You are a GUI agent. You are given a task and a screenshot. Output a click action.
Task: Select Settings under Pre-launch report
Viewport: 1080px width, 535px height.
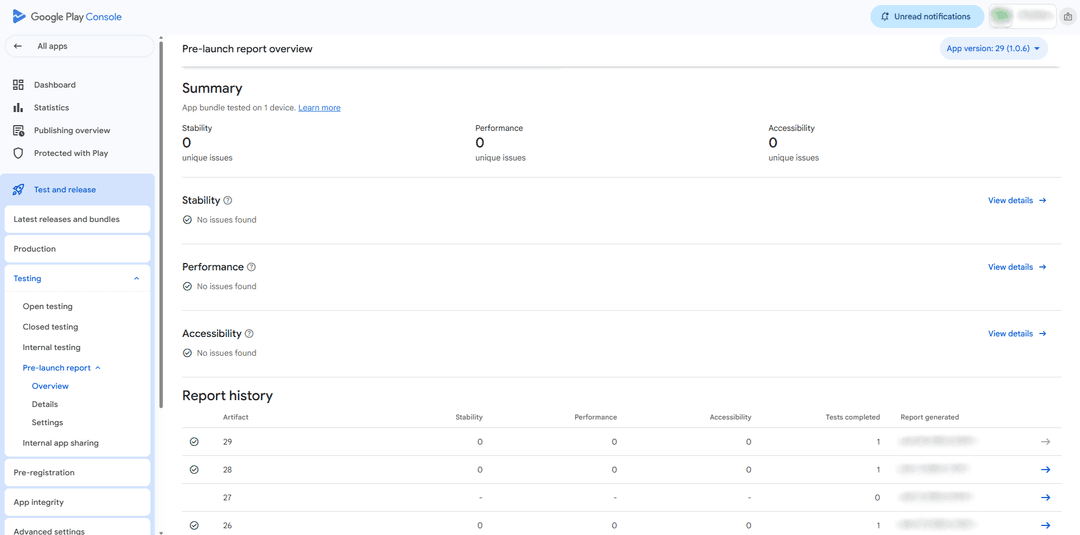pos(48,422)
